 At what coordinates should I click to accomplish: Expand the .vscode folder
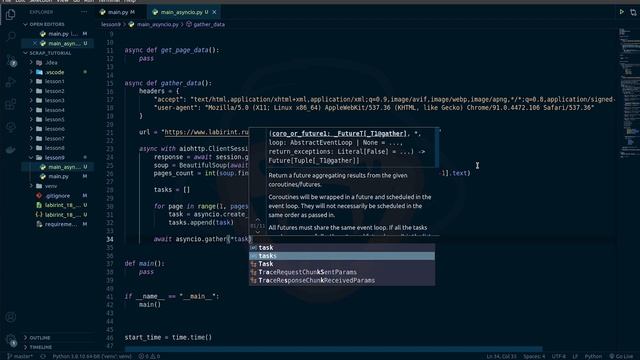[54, 72]
